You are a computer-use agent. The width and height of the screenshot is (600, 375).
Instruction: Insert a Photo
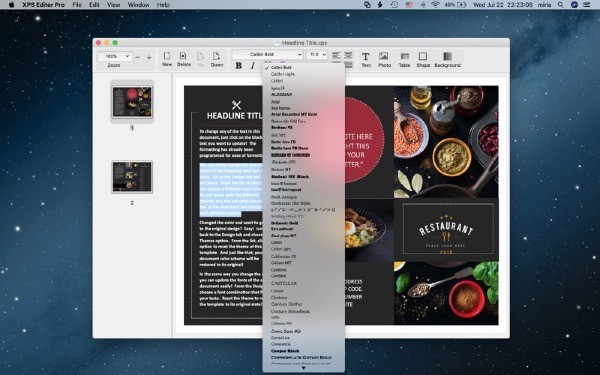point(384,60)
